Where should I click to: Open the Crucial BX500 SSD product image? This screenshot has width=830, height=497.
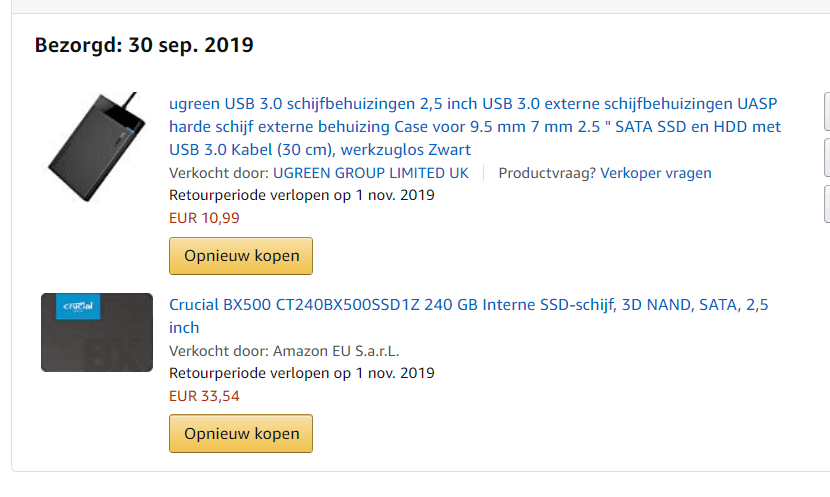tap(96, 332)
